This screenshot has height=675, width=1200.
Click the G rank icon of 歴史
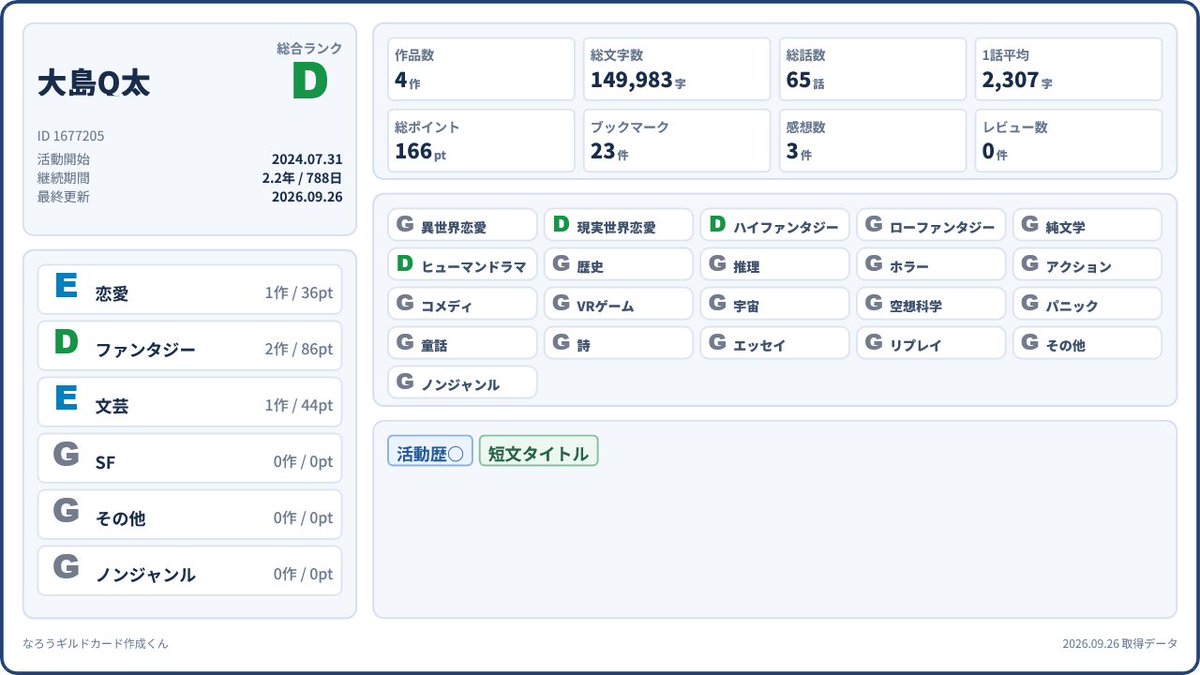click(x=561, y=264)
